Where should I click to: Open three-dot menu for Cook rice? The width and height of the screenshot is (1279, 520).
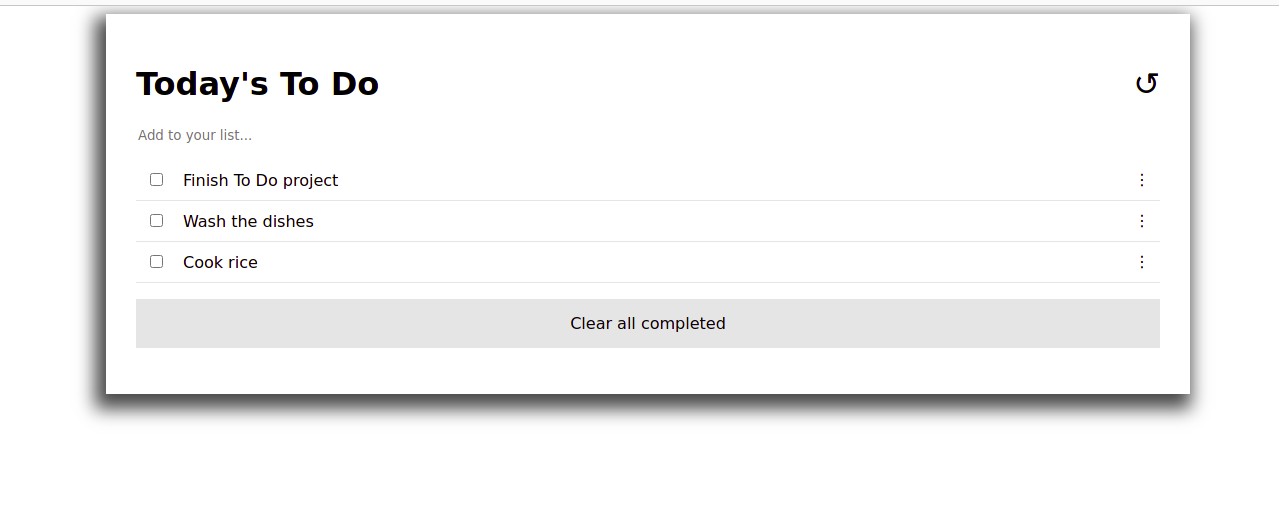click(1142, 262)
